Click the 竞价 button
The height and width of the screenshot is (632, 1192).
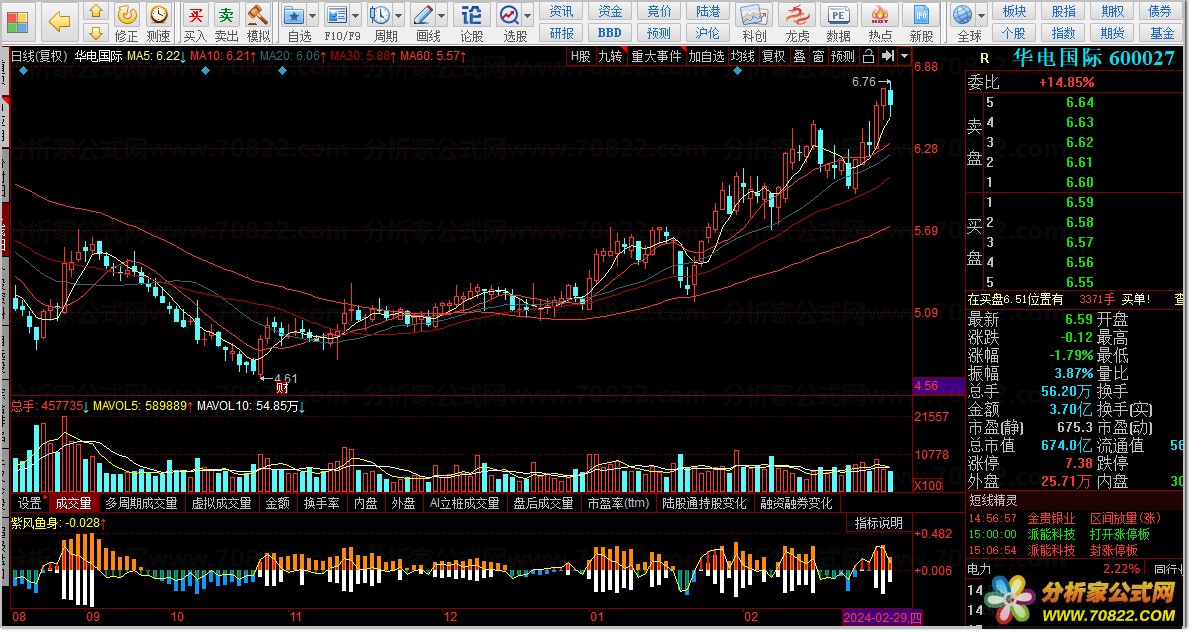(659, 11)
